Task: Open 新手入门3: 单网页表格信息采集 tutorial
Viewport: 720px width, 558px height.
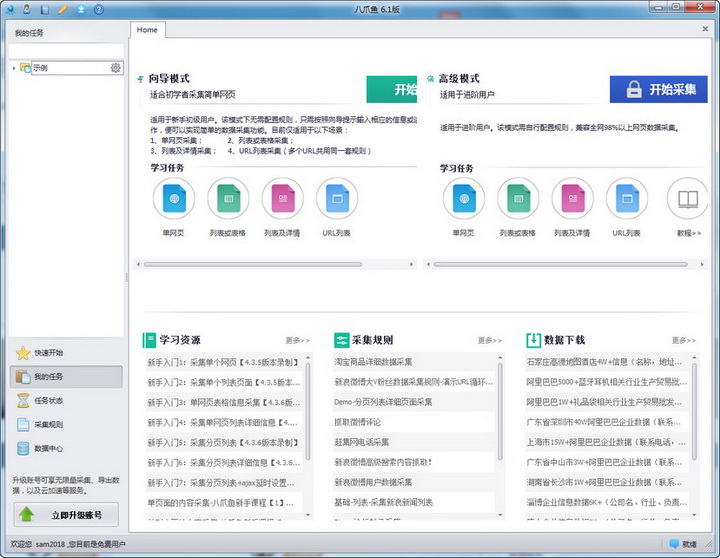Action: click(224, 403)
